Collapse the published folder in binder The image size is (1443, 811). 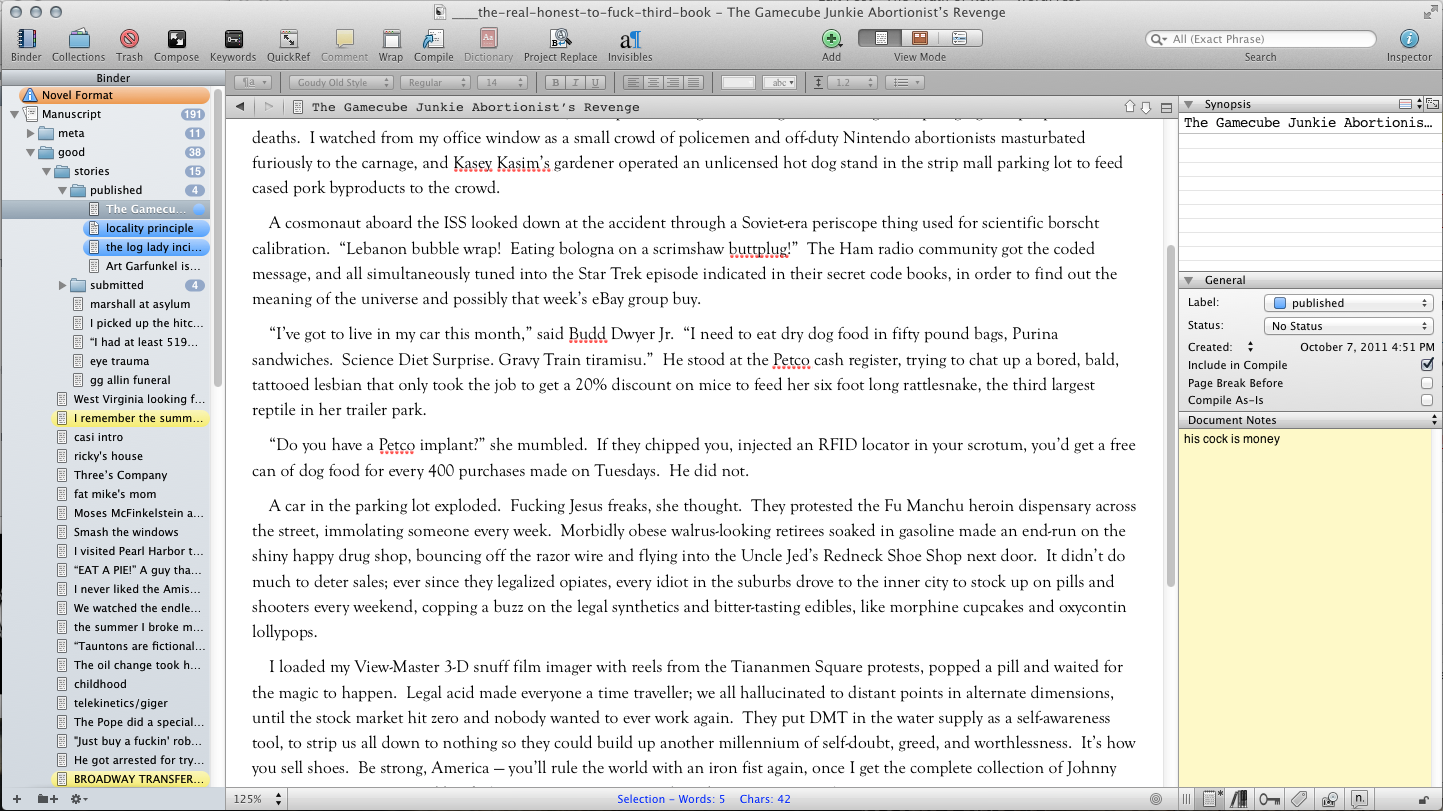(63, 190)
